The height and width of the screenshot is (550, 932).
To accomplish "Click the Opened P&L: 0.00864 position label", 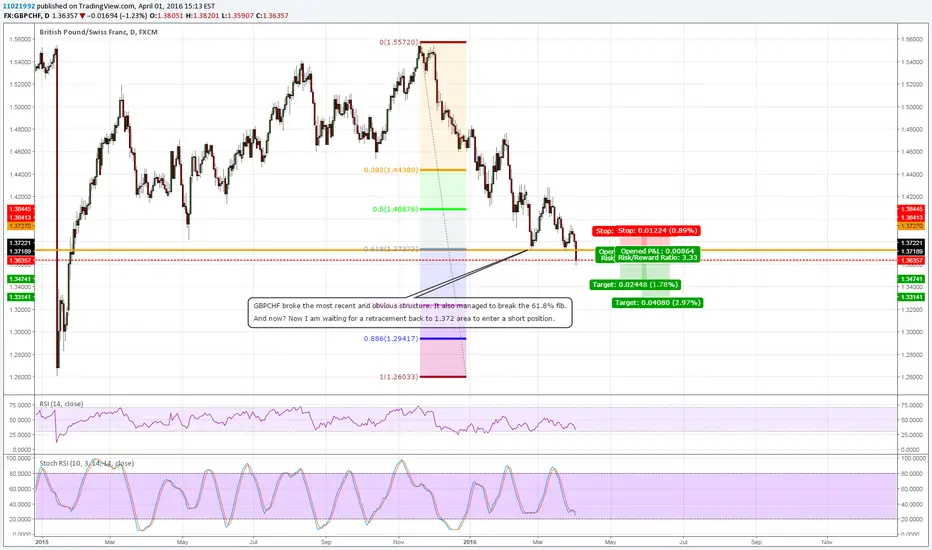I will [657, 252].
